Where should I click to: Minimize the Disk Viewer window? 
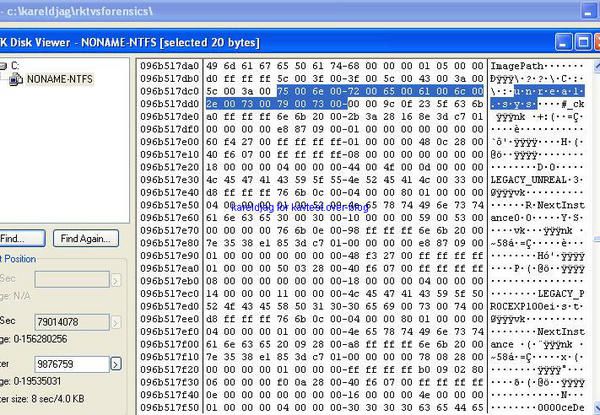pos(564,42)
